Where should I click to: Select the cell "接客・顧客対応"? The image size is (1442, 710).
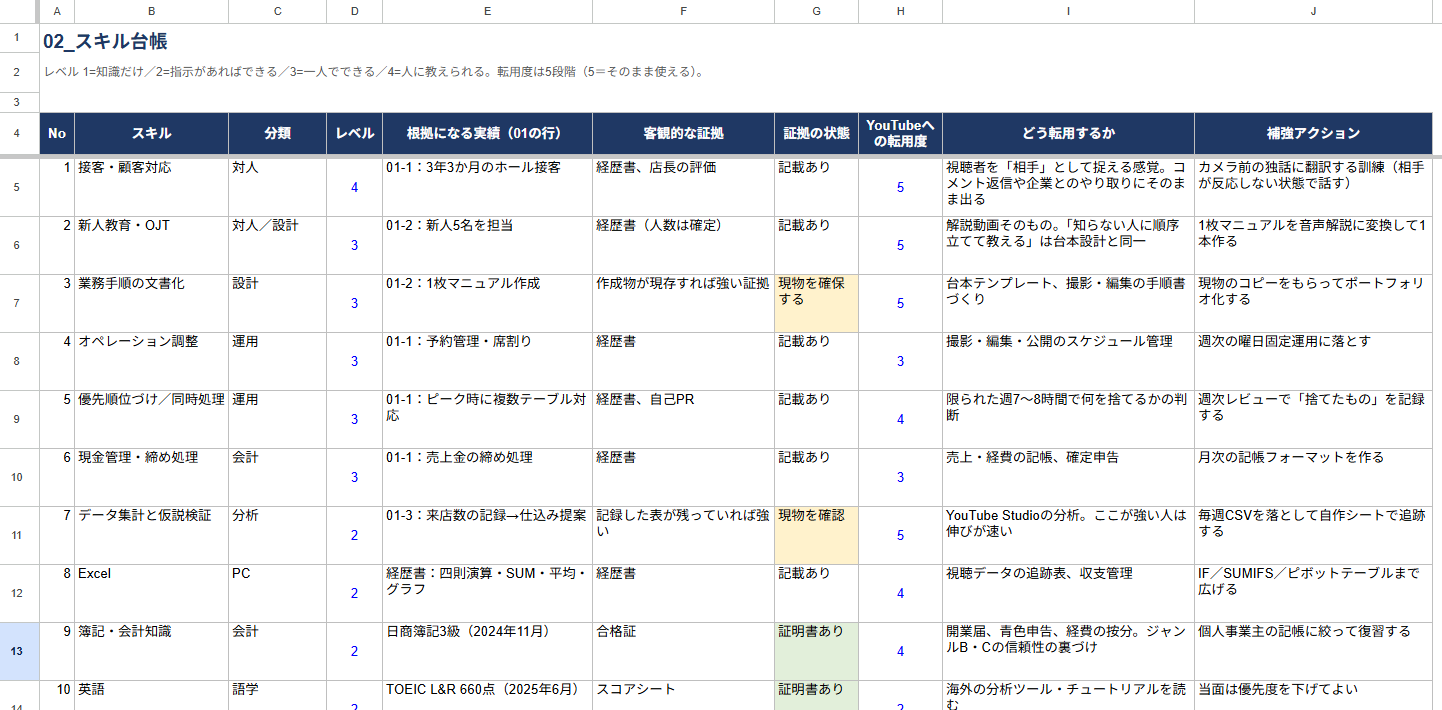pos(151,187)
